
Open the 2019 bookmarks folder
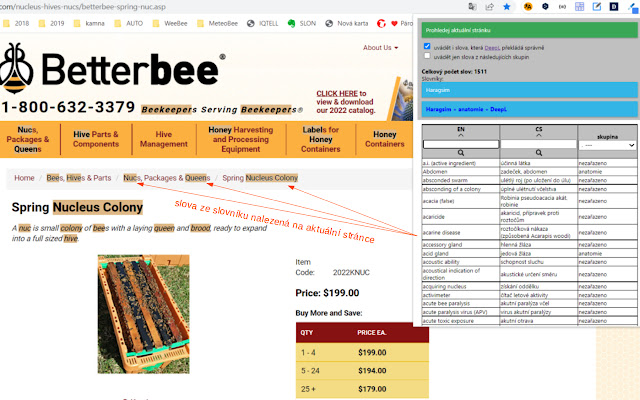tap(53, 22)
